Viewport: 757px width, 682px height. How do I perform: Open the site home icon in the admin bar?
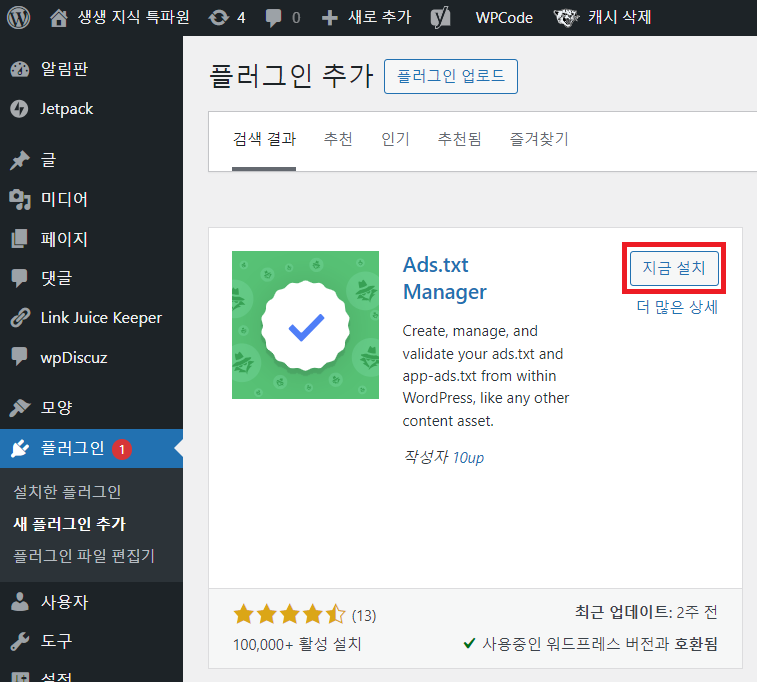58,18
